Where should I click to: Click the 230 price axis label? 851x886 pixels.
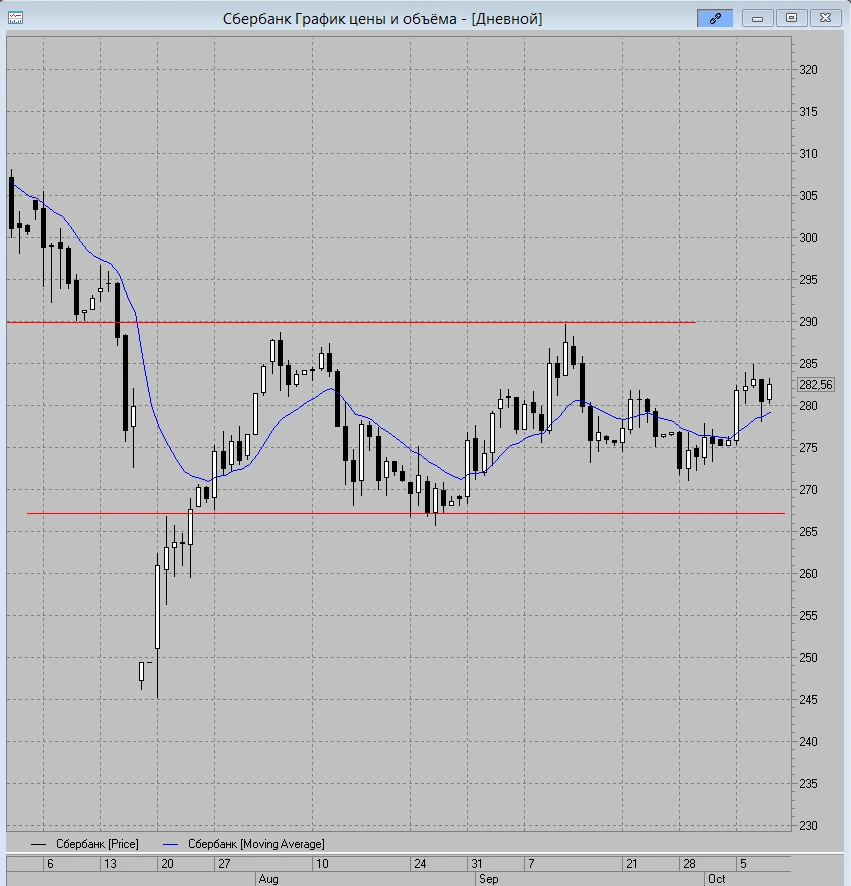[x=808, y=826]
